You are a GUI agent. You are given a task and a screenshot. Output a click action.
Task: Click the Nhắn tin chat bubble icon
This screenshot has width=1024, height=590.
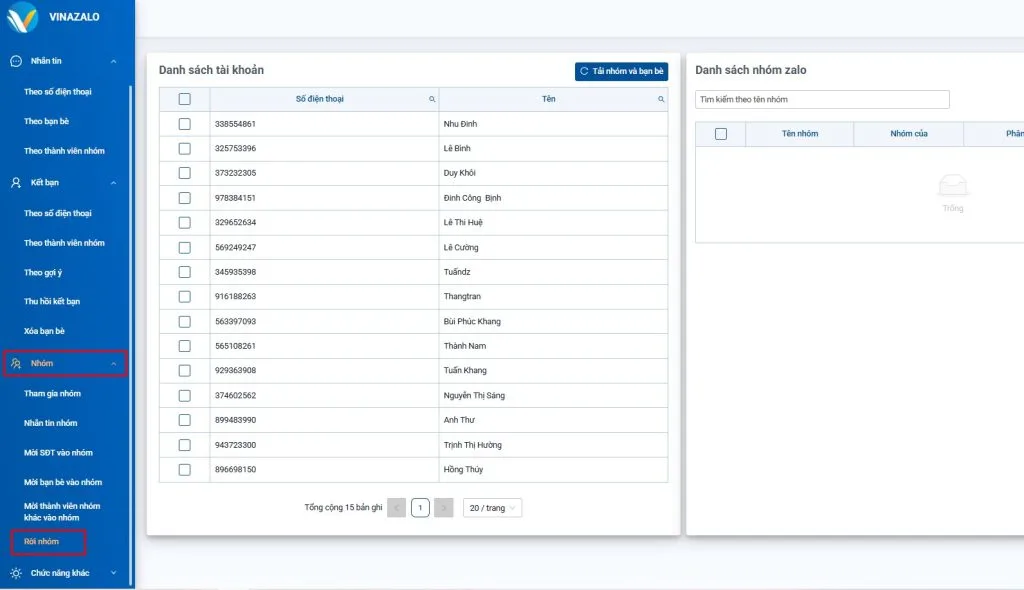point(16,61)
